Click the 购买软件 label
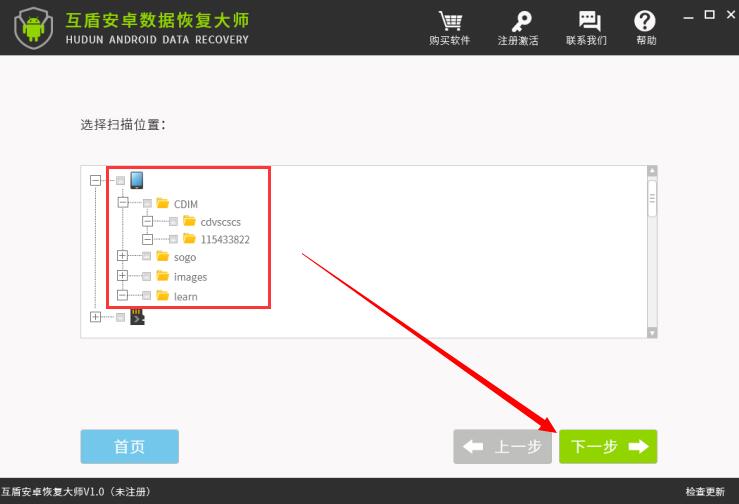The image size is (739, 504). (450, 41)
